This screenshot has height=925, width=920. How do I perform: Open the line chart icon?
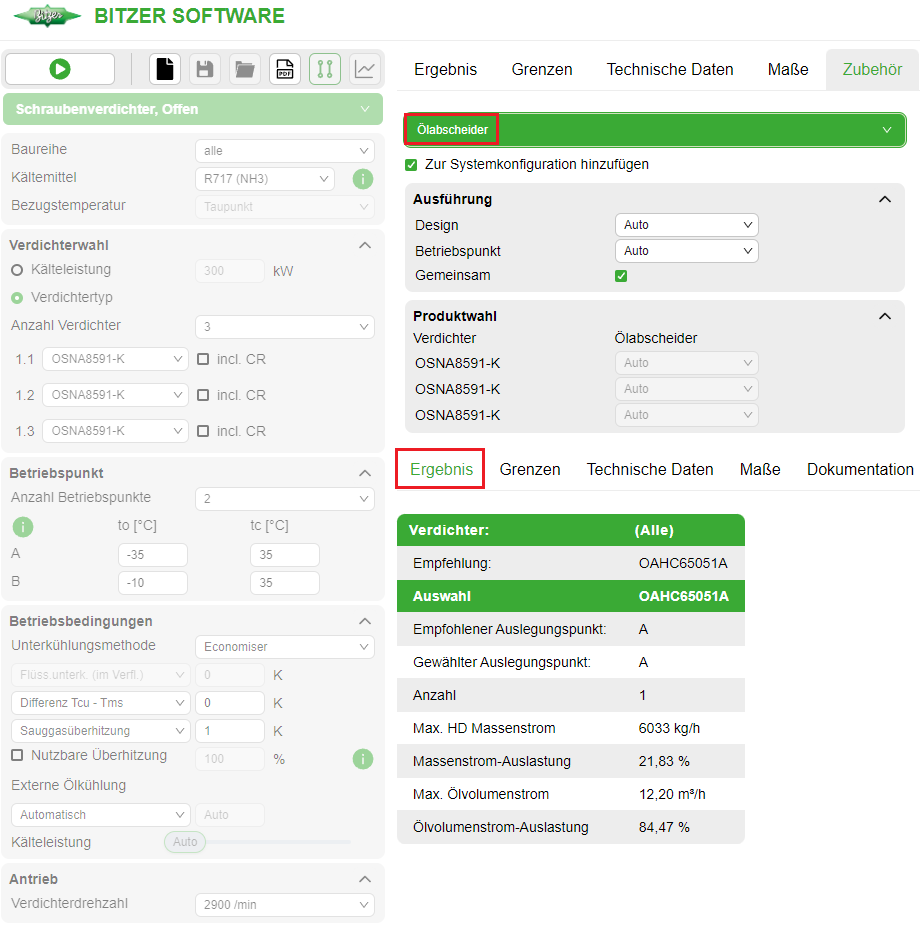365,69
